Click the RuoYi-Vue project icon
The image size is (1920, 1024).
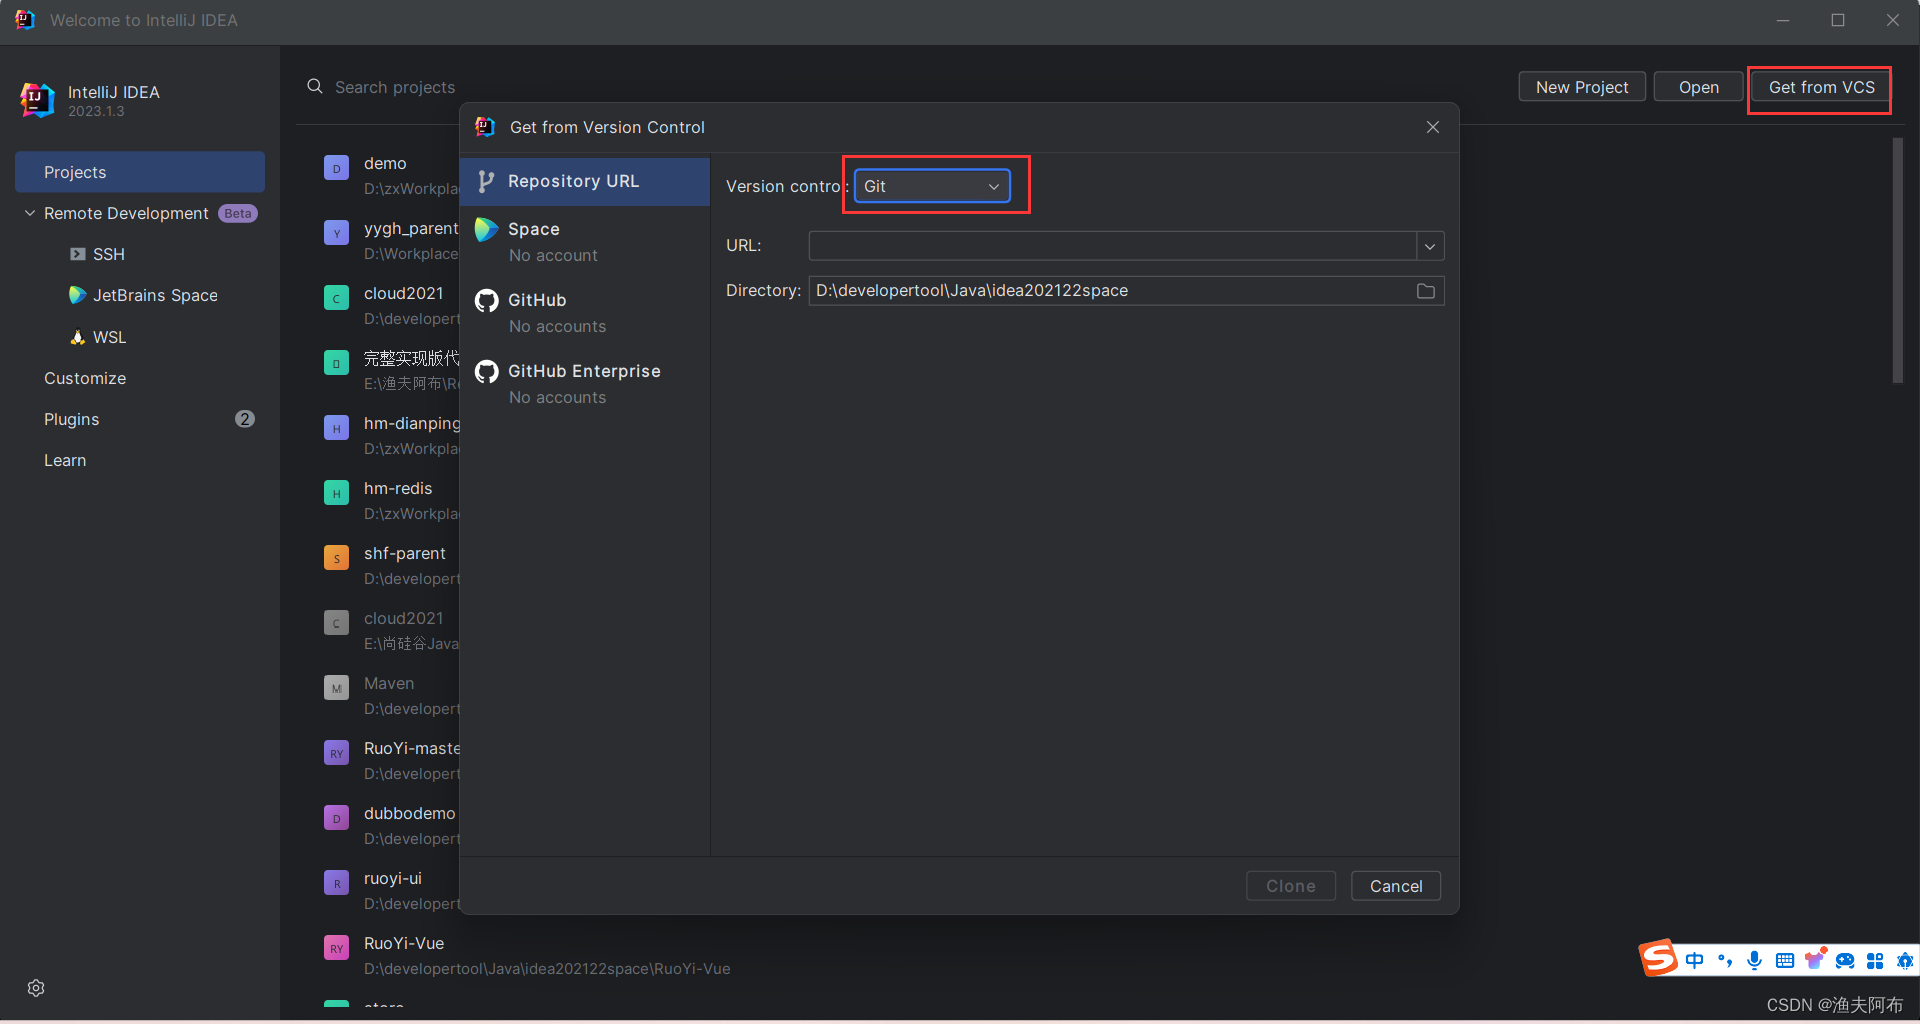336,948
